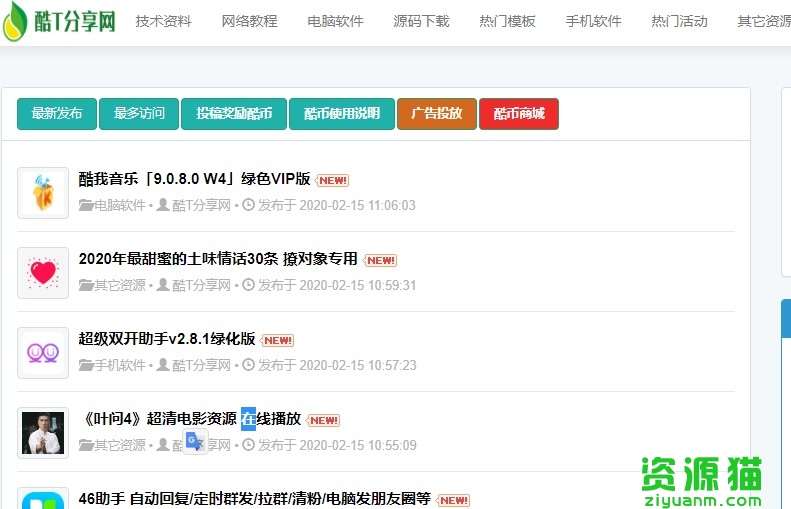Click timestamp 发布于 2020-02-15 10:55:09
This screenshot has height=509, width=791.
click(337, 445)
